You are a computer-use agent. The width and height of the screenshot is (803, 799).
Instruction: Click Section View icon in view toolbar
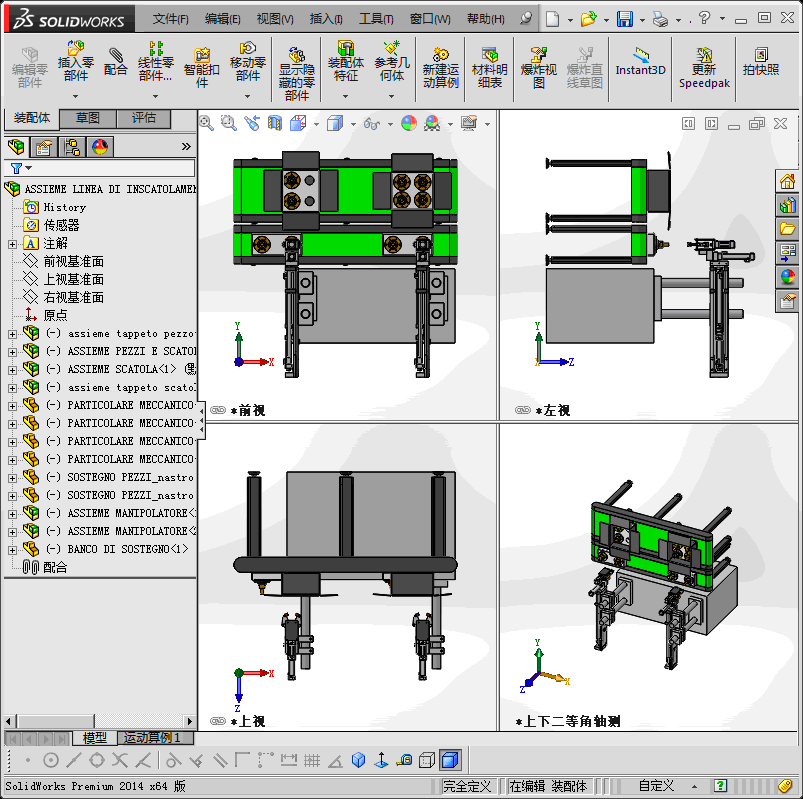pos(274,123)
